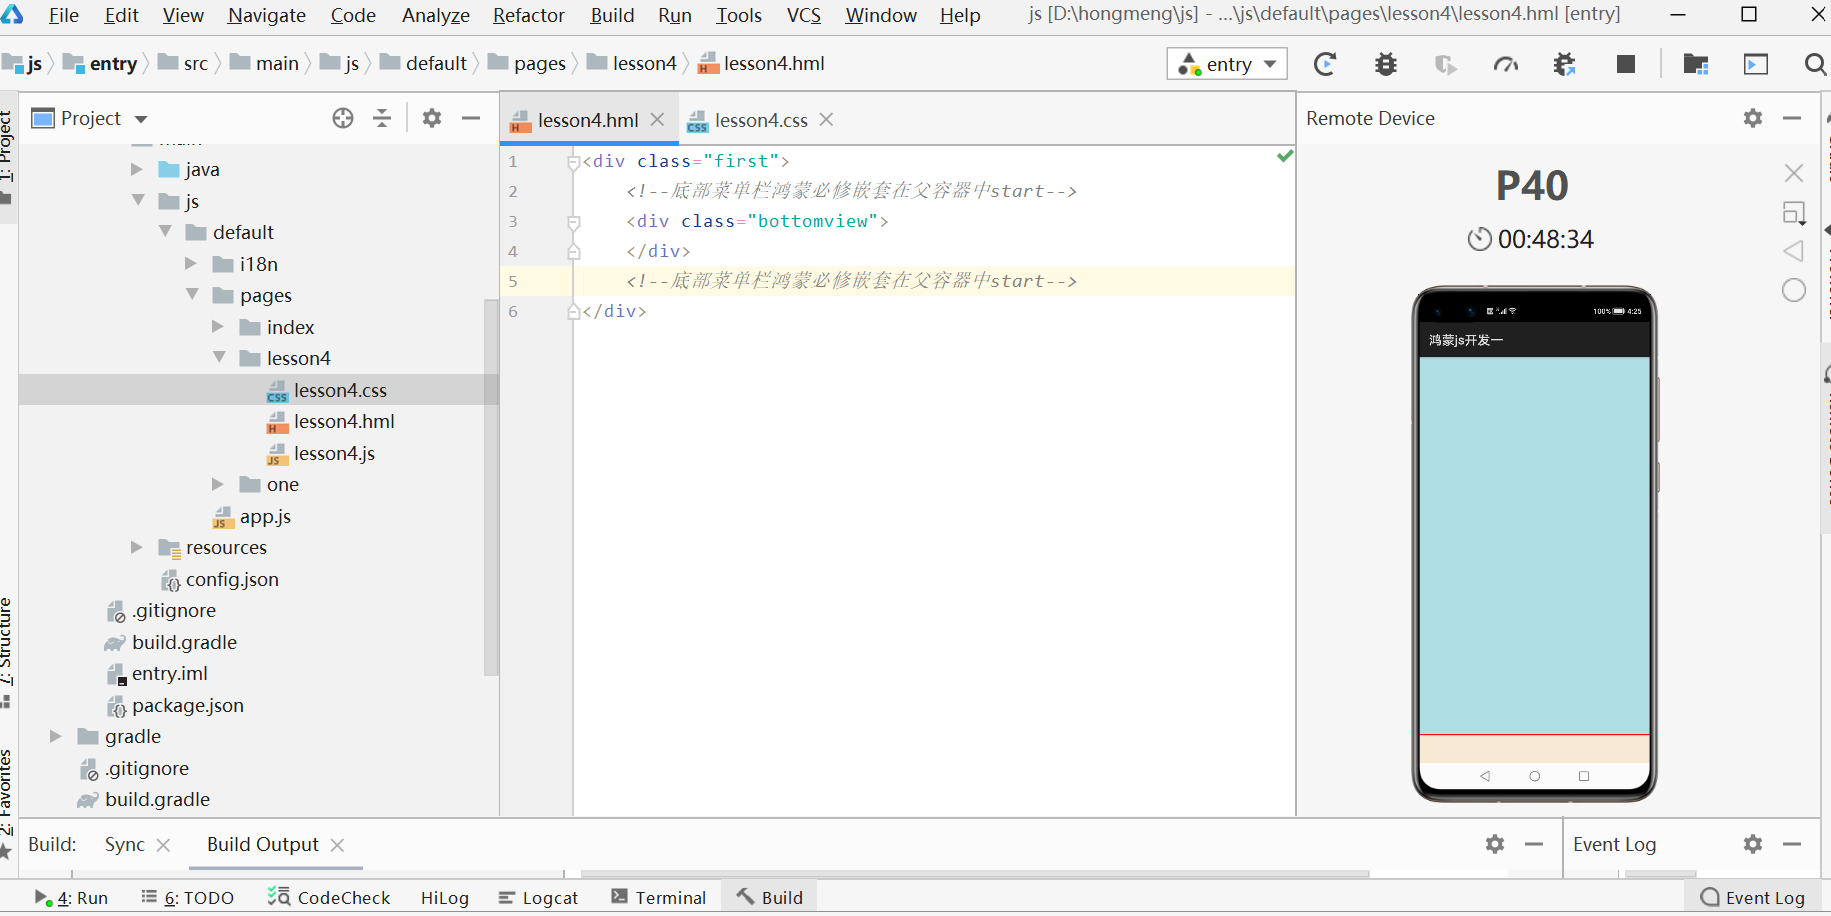Expand the one folder
Image resolution: width=1831 pixels, height=916 pixels.
coord(218,484)
